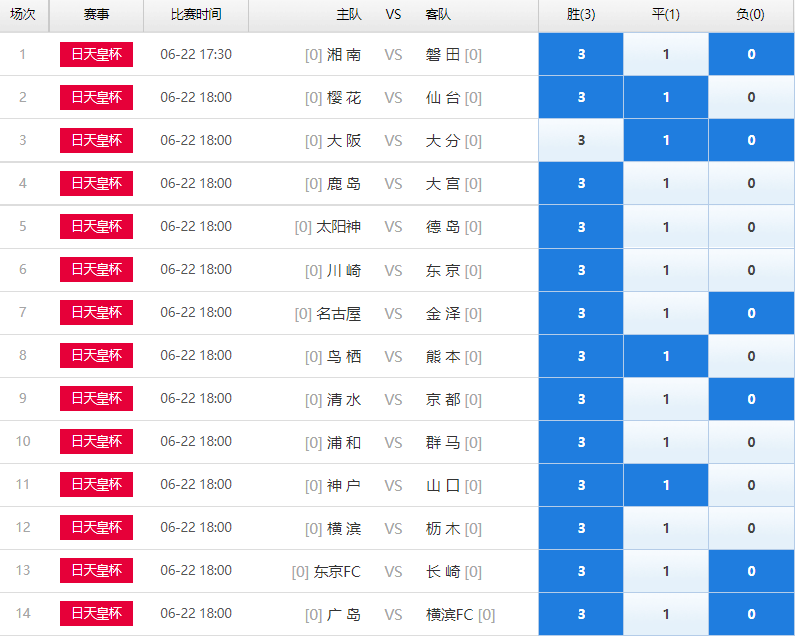The width and height of the screenshot is (795, 639).
Task: Toggle win (3) for 川崎 vs 东京
Action: click(581, 270)
